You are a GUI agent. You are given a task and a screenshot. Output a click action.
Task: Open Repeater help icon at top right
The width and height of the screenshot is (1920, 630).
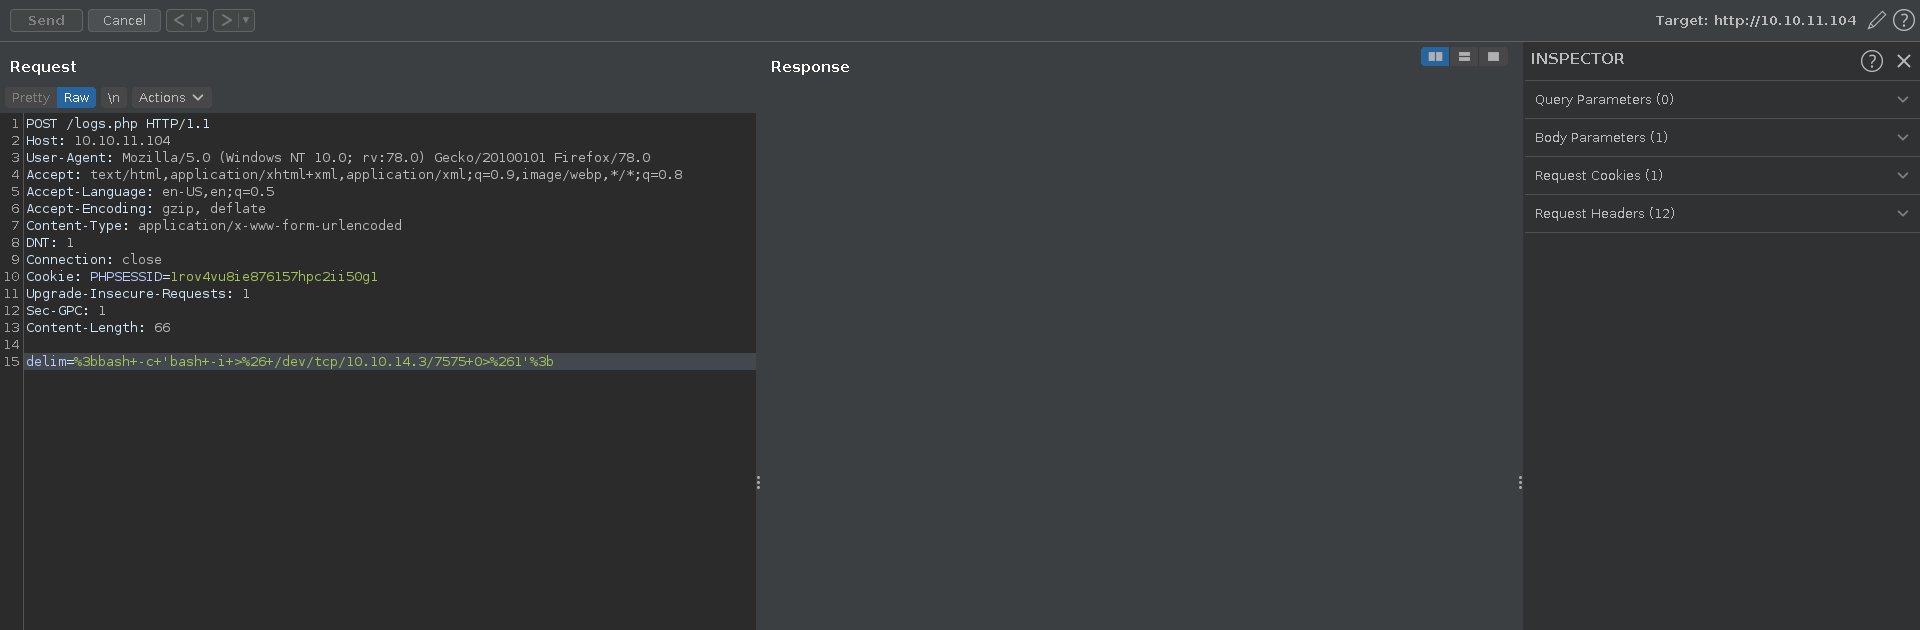1903,20
